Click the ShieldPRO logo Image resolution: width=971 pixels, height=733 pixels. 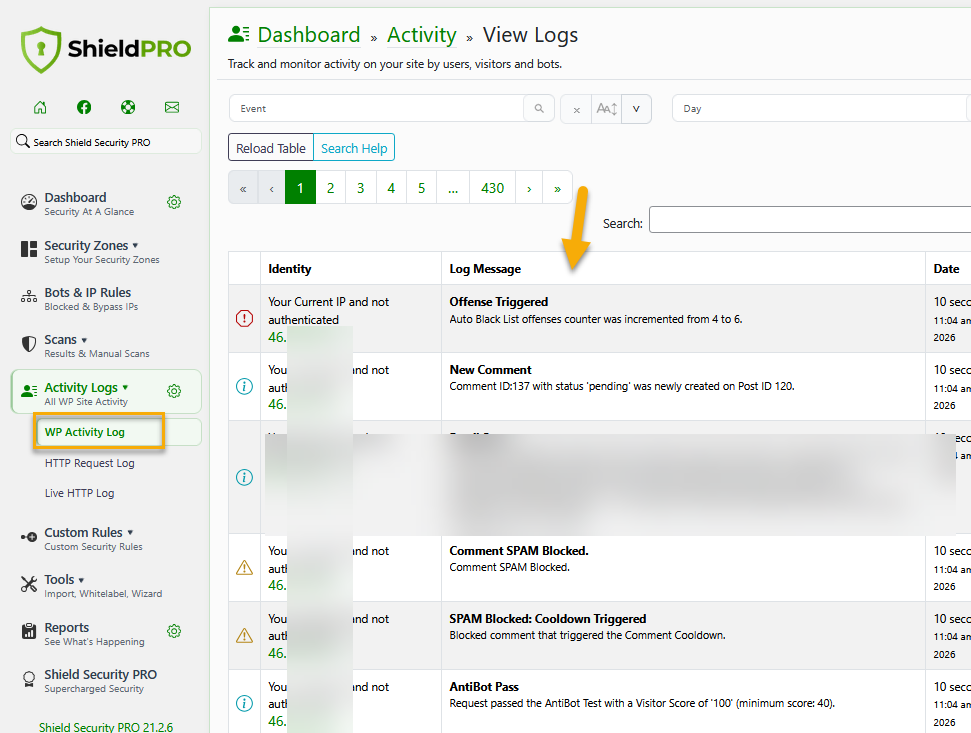[x=106, y=50]
